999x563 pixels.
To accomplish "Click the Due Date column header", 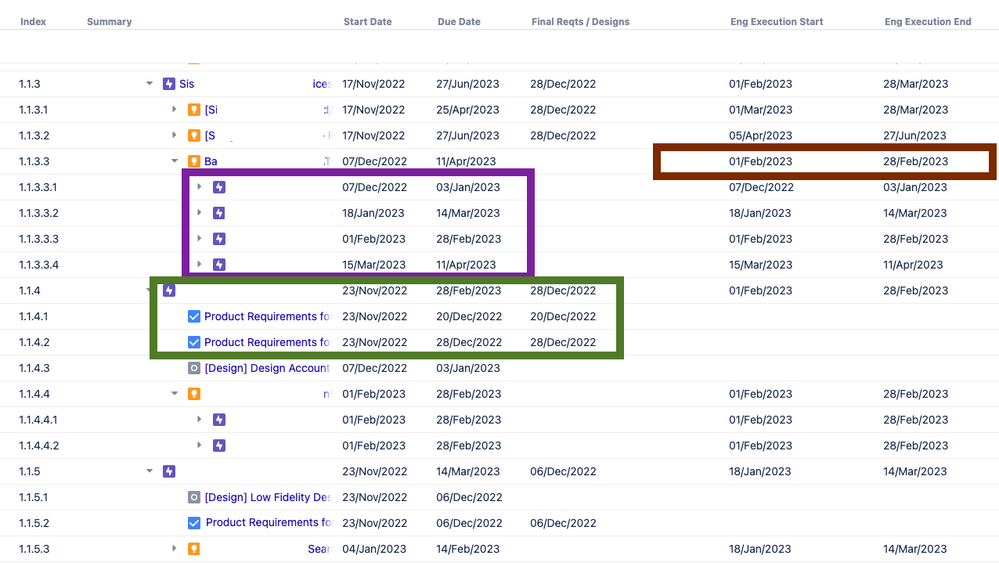I will 459,22.
